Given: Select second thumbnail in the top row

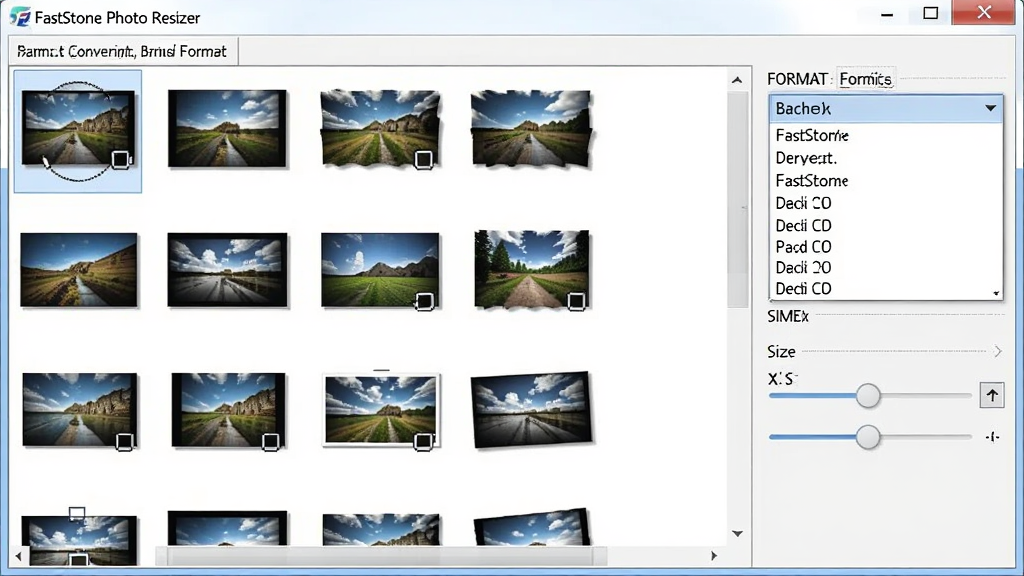Looking at the screenshot, I should point(227,129).
